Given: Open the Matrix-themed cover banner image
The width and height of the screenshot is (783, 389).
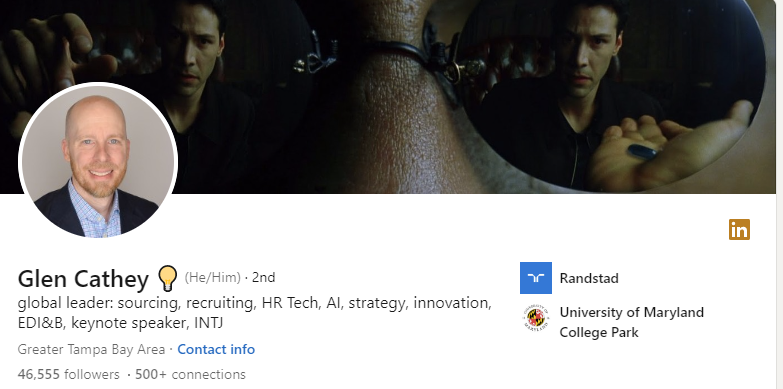Looking at the screenshot, I should click(x=388, y=96).
